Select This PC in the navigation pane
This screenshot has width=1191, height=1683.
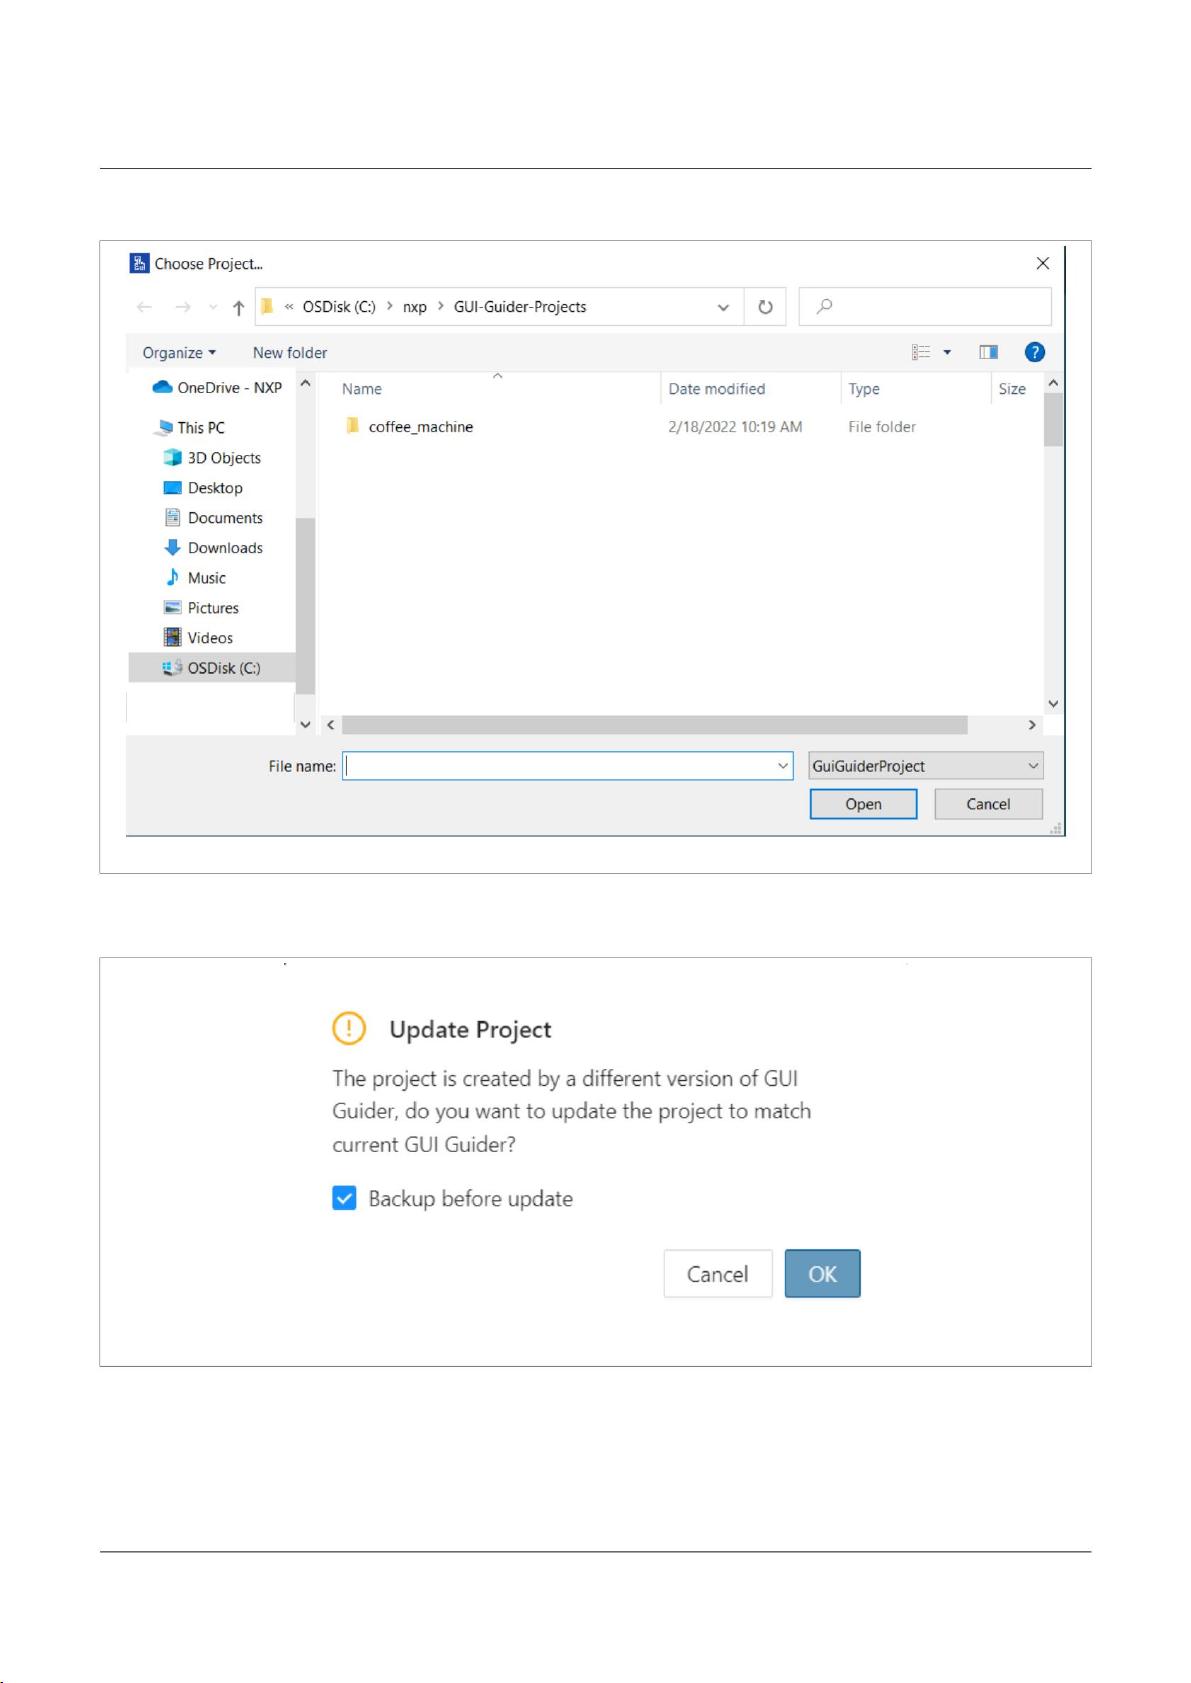190,427
